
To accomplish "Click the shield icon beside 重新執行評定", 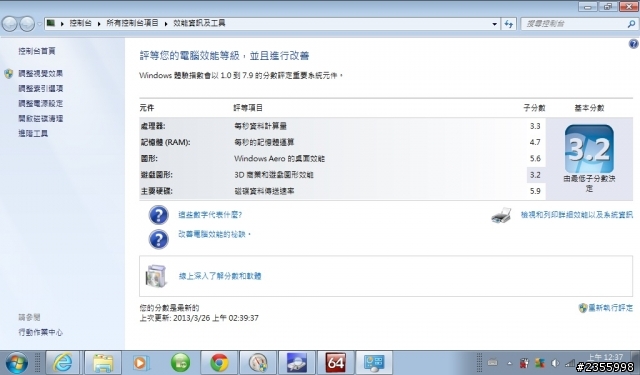I will pos(583,308).
